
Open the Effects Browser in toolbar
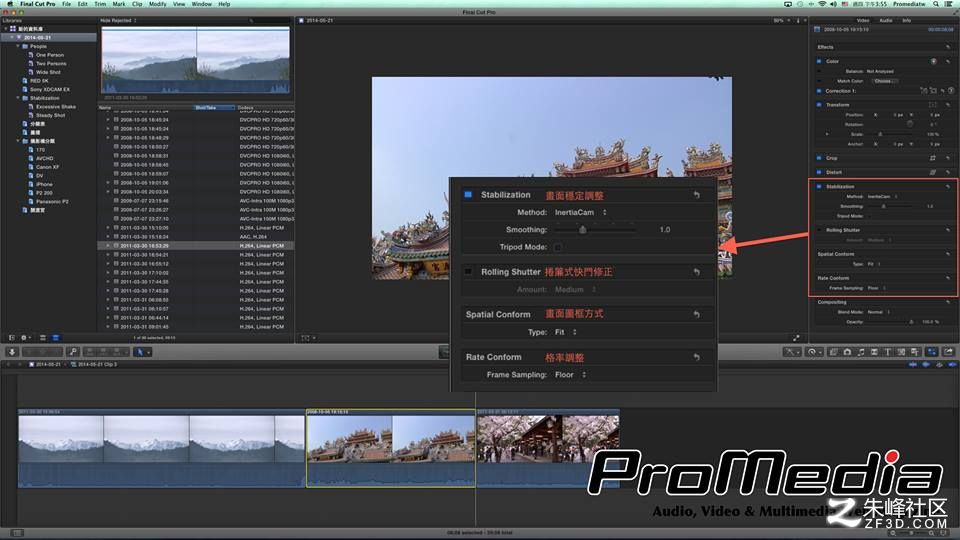pos(834,352)
